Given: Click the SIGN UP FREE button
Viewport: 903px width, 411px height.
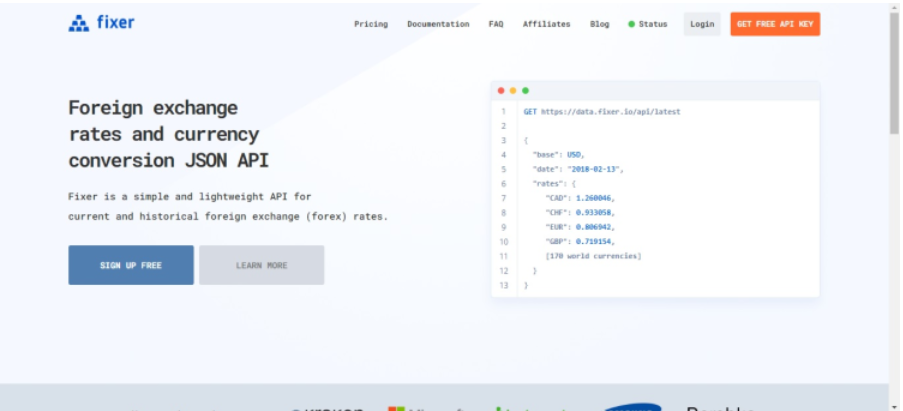Looking at the screenshot, I should [x=131, y=265].
